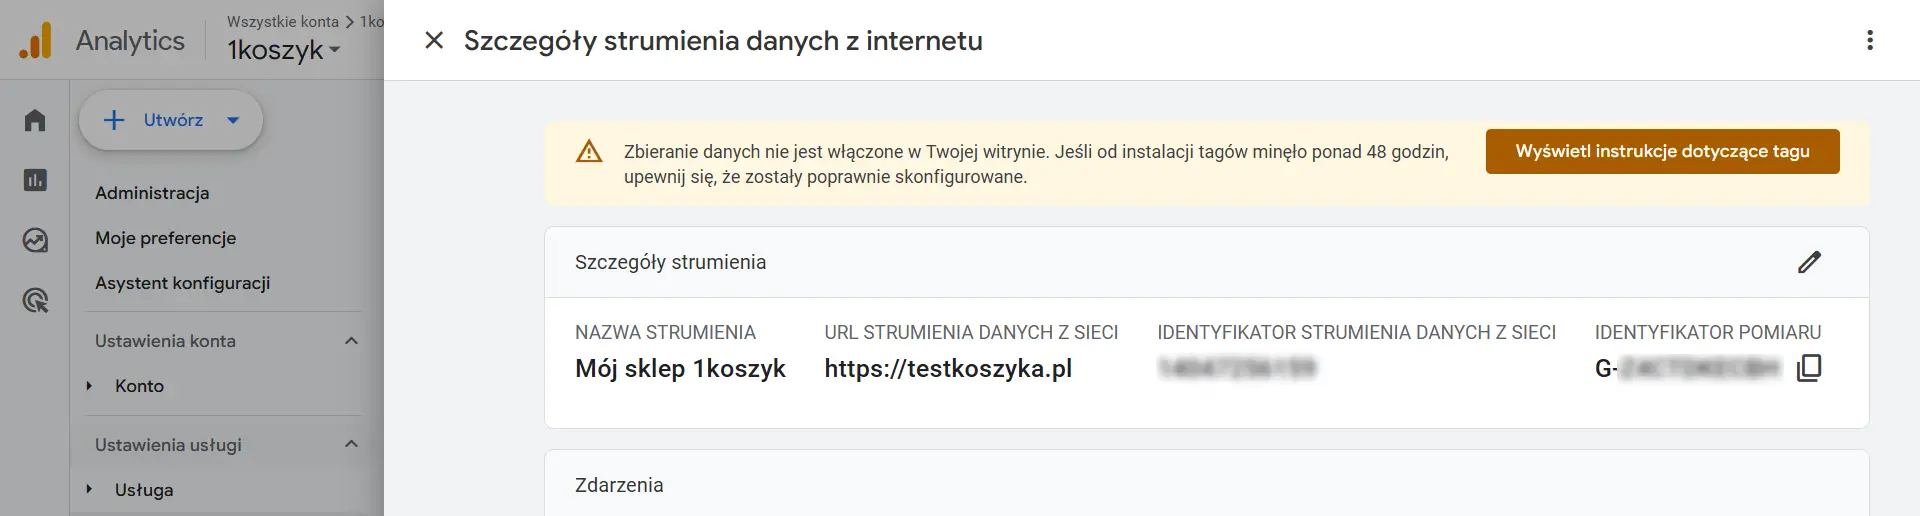Screen dimensions: 1920x516
Task: Click the pencil icon to edit stream details
Action: pyautogui.click(x=1809, y=262)
